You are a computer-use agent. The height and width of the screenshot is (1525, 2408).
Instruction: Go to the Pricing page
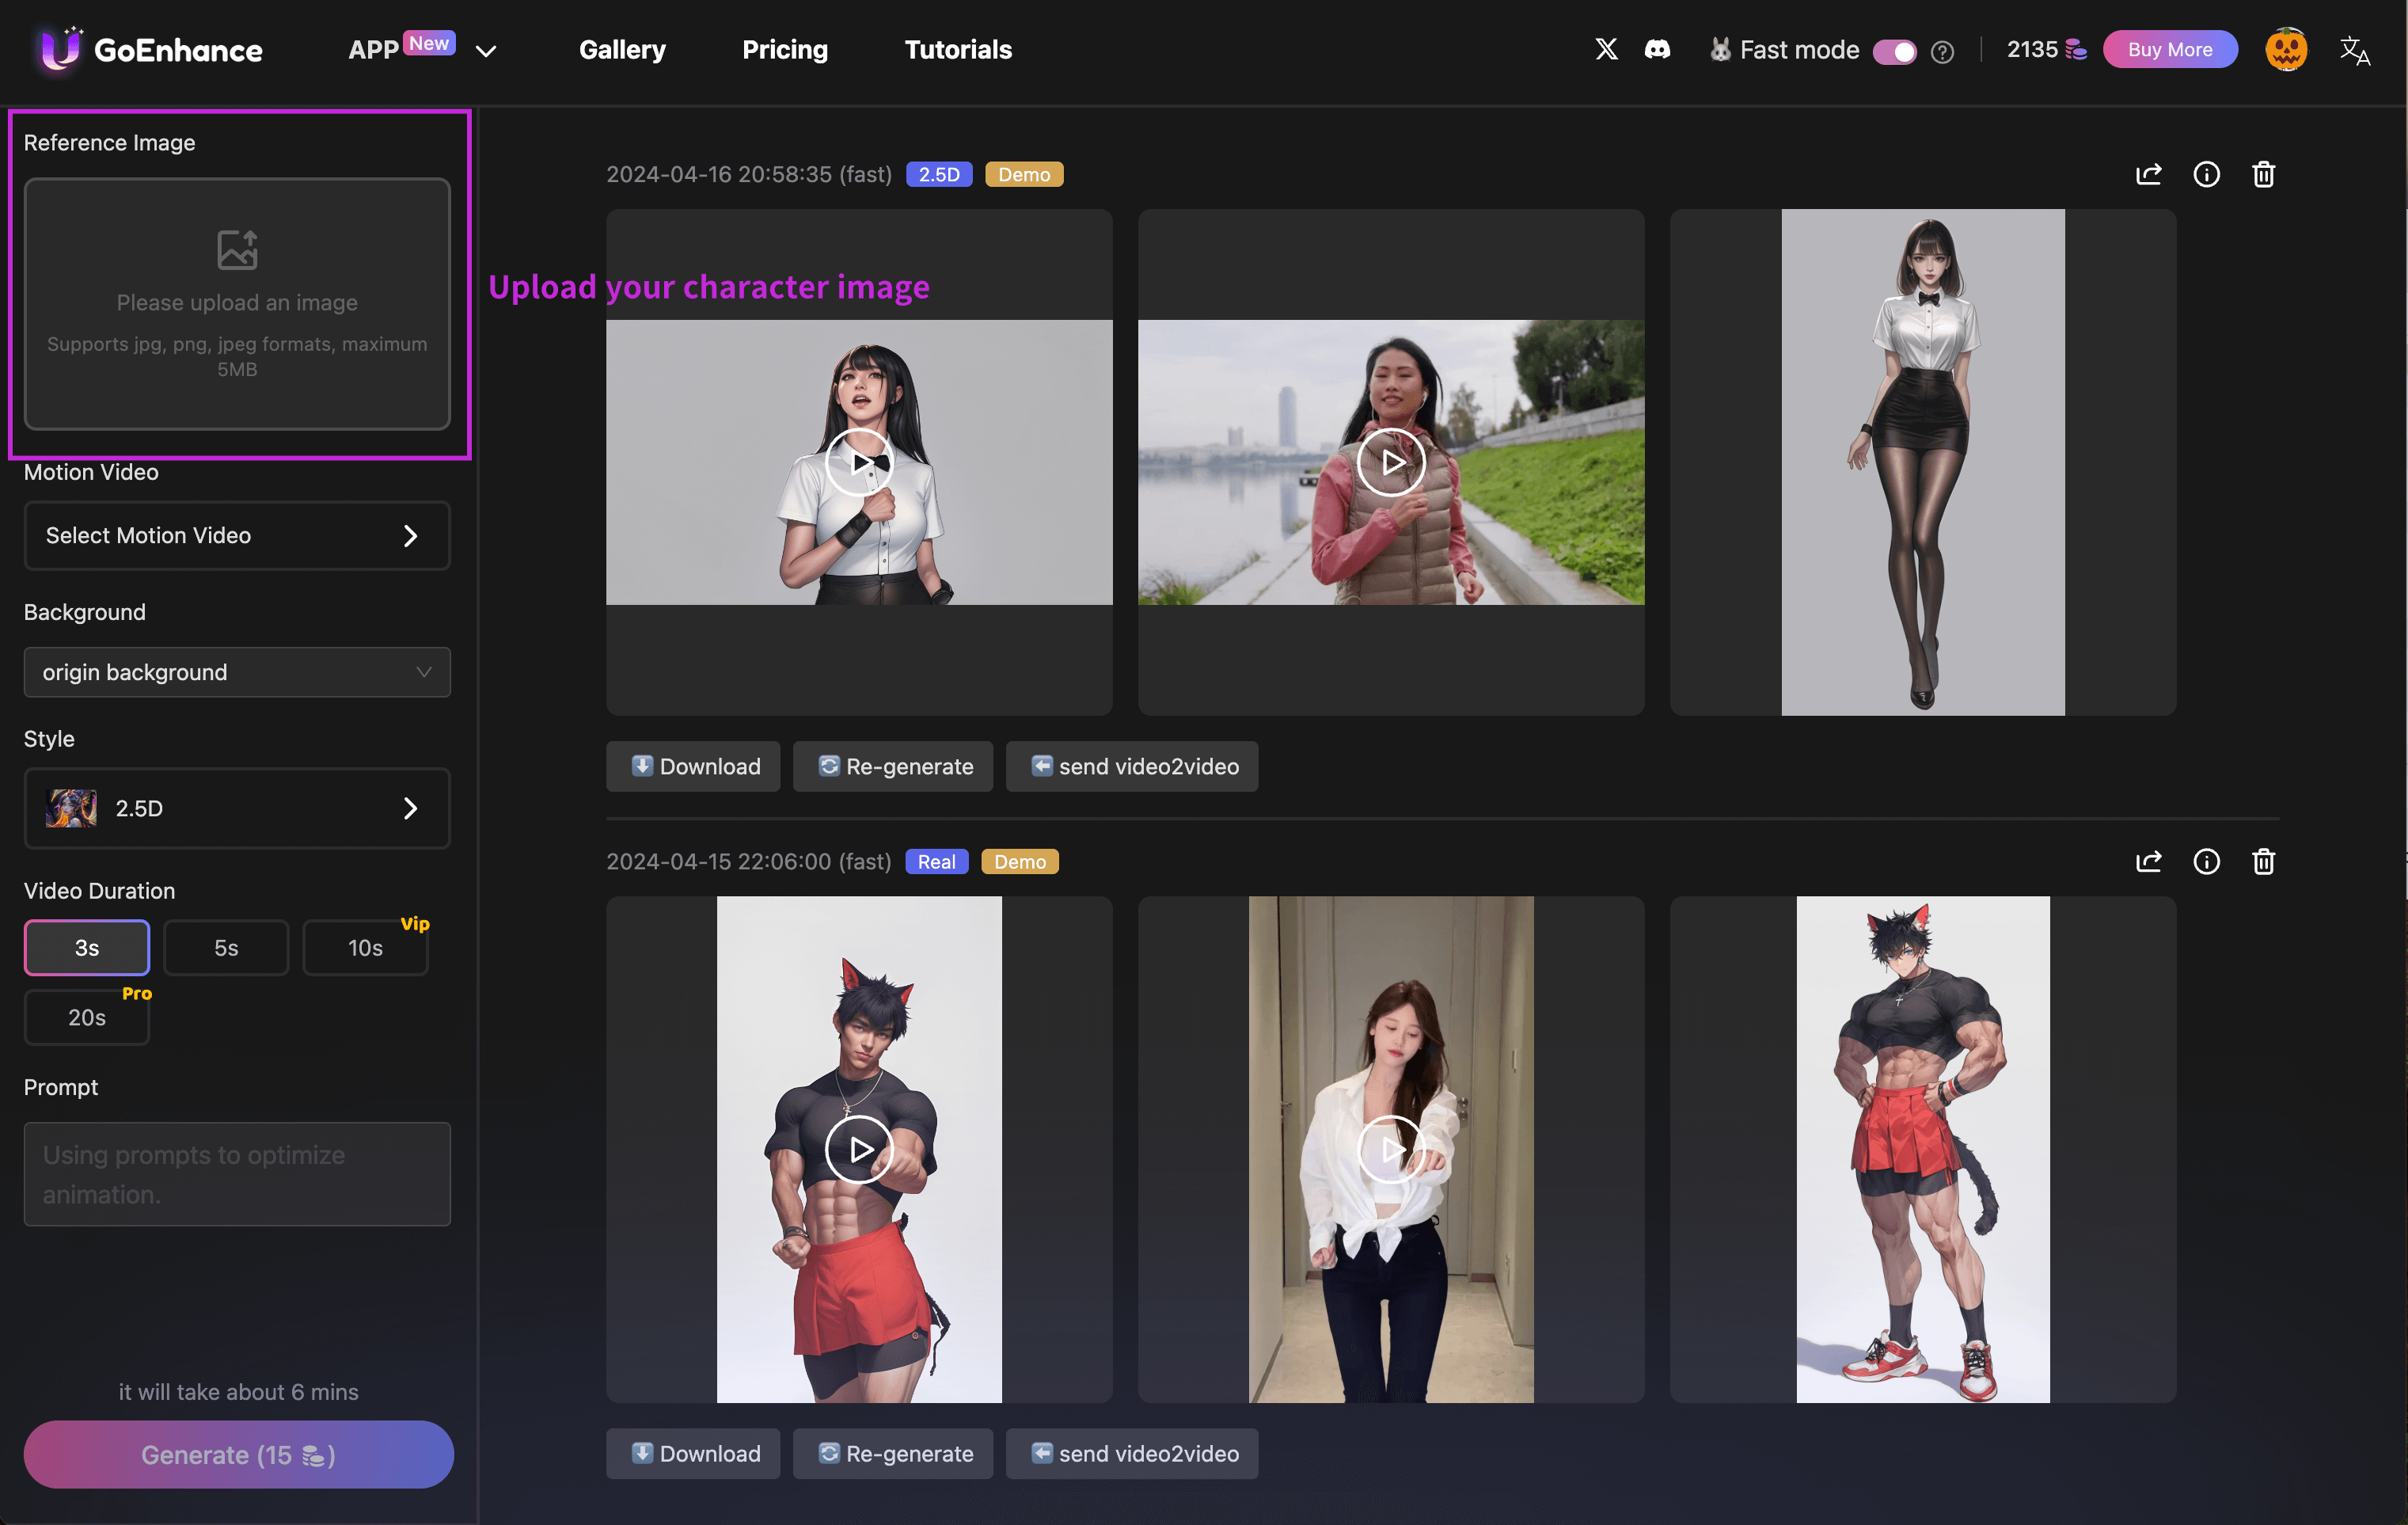[x=785, y=49]
